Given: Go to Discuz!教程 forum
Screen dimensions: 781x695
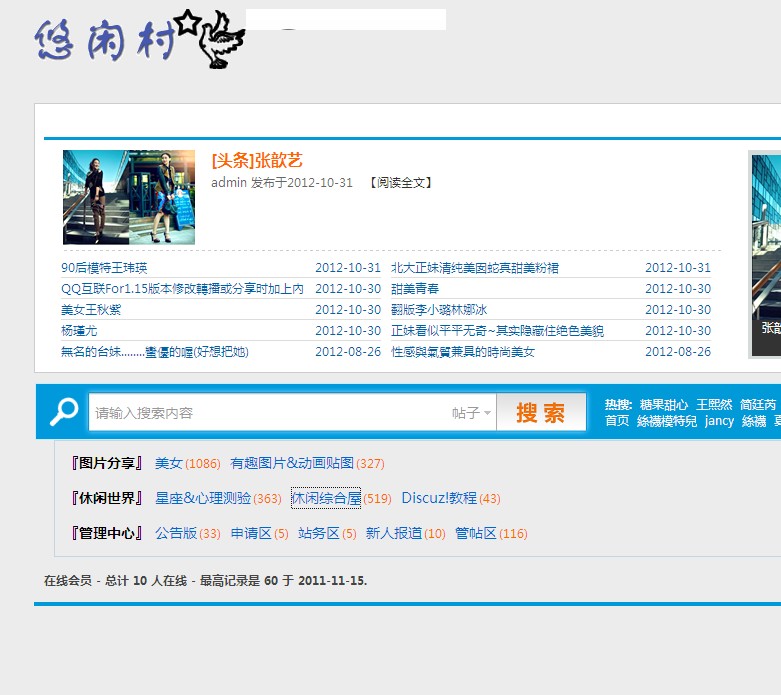Looking at the screenshot, I should (x=439, y=498).
